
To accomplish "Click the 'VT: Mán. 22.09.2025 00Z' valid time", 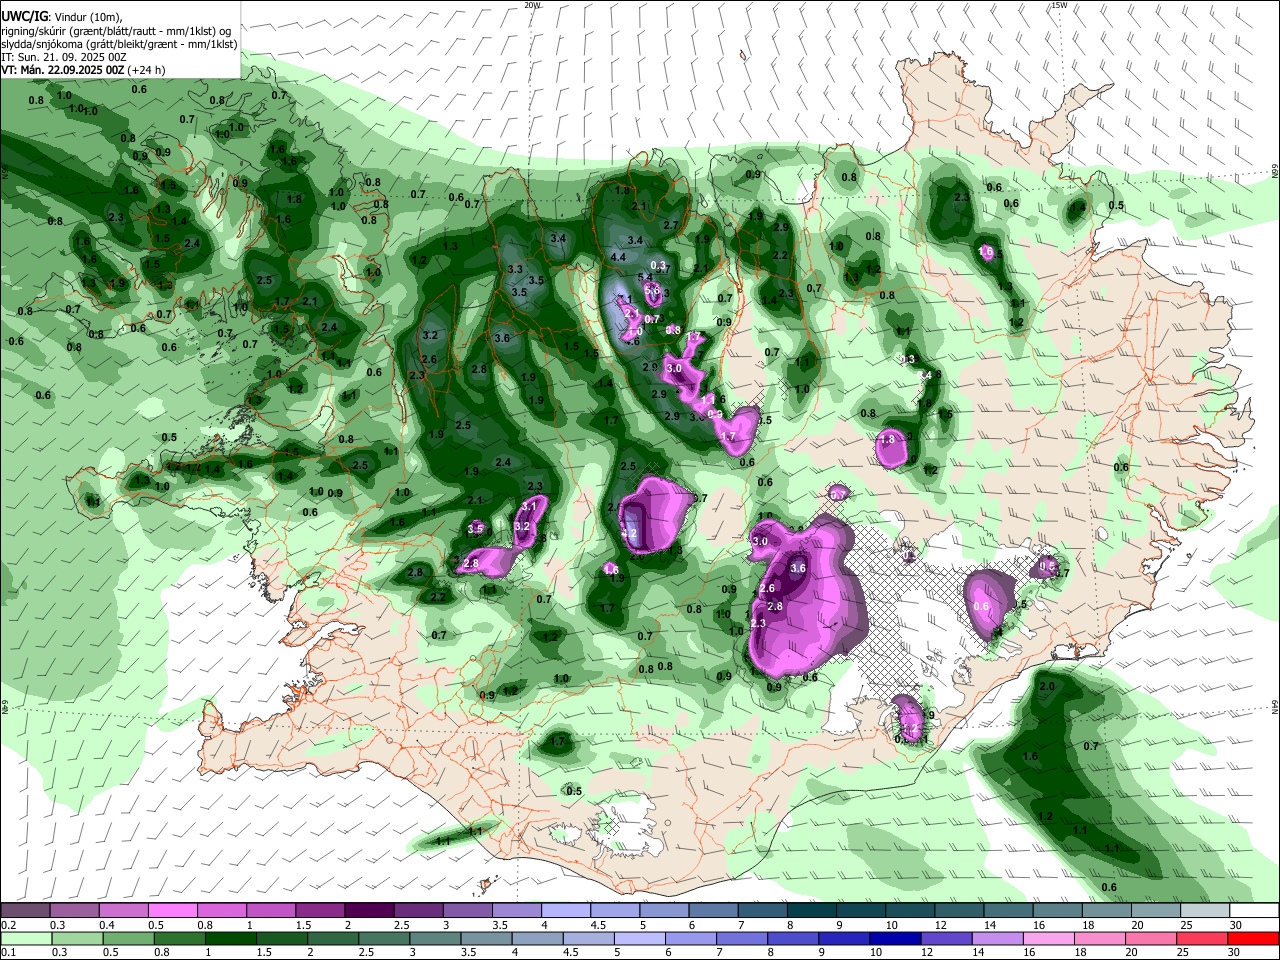I will [63, 70].
